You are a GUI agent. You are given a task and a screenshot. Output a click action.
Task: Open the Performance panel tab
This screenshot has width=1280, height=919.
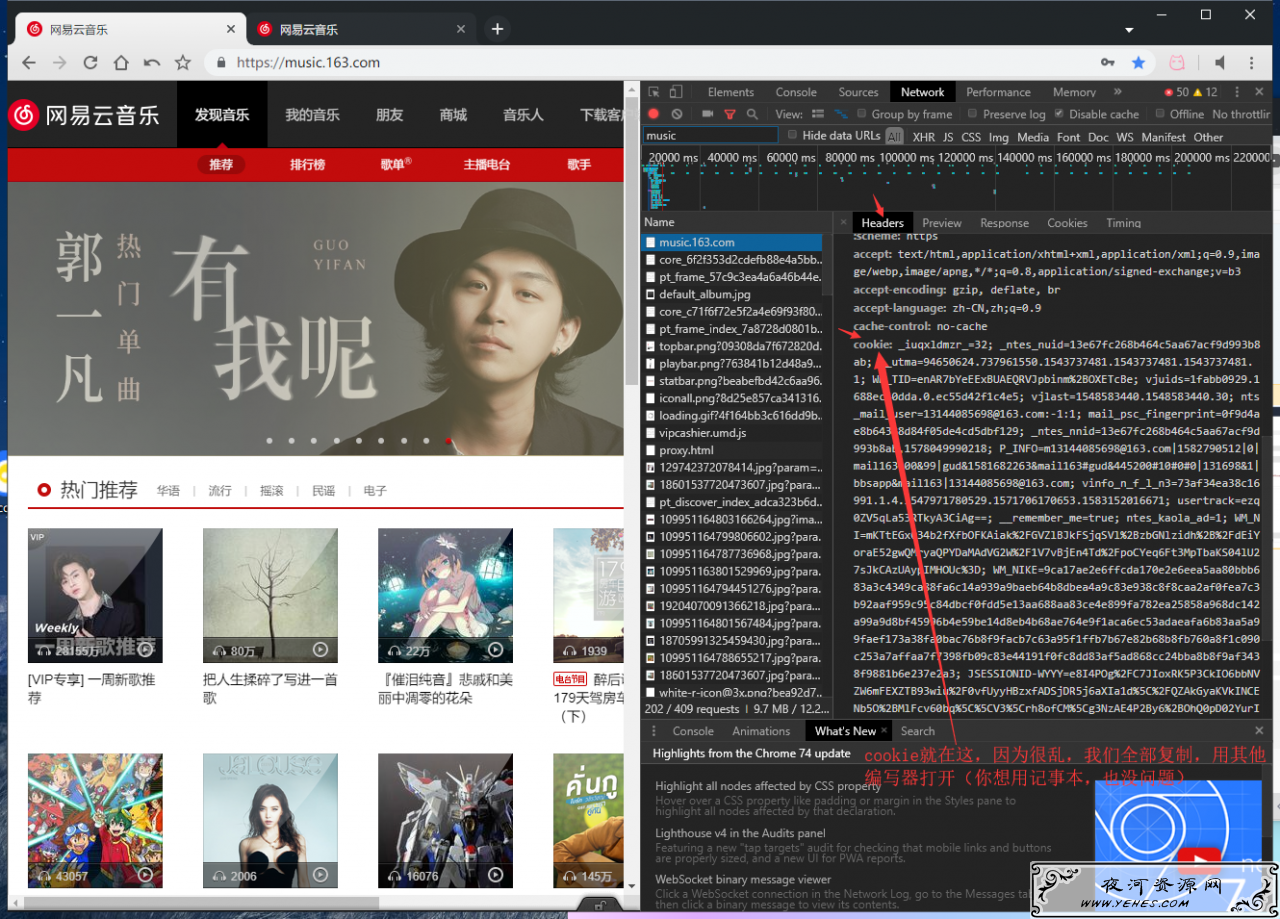(998, 92)
